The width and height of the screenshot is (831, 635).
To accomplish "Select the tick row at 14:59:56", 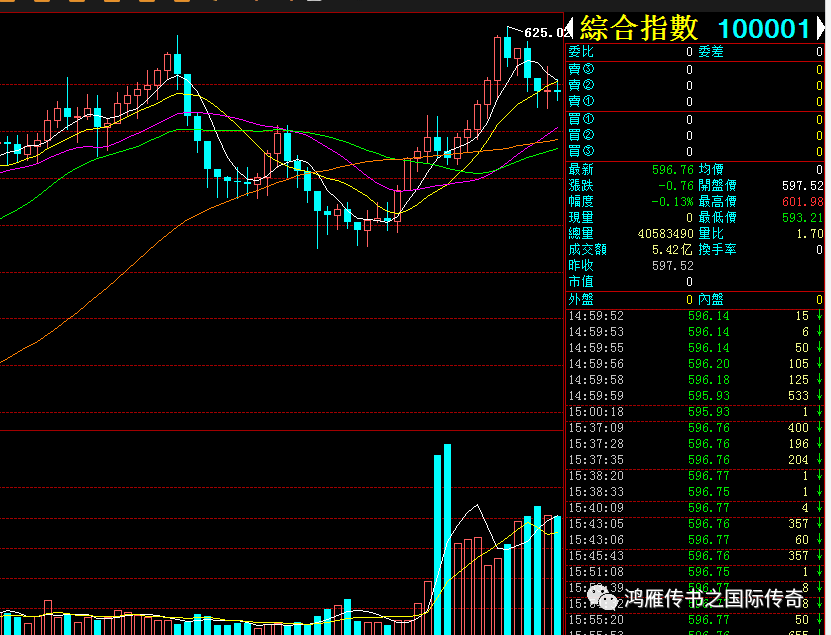I will click(x=695, y=364).
